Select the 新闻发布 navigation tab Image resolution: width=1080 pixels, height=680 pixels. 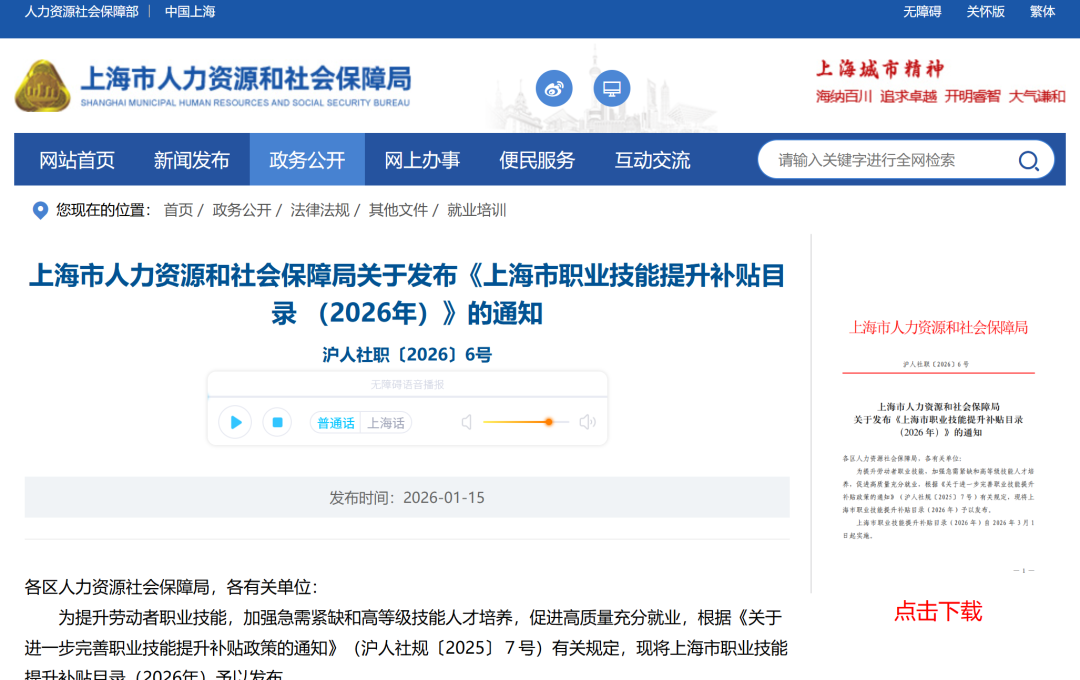tap(190, 160)
